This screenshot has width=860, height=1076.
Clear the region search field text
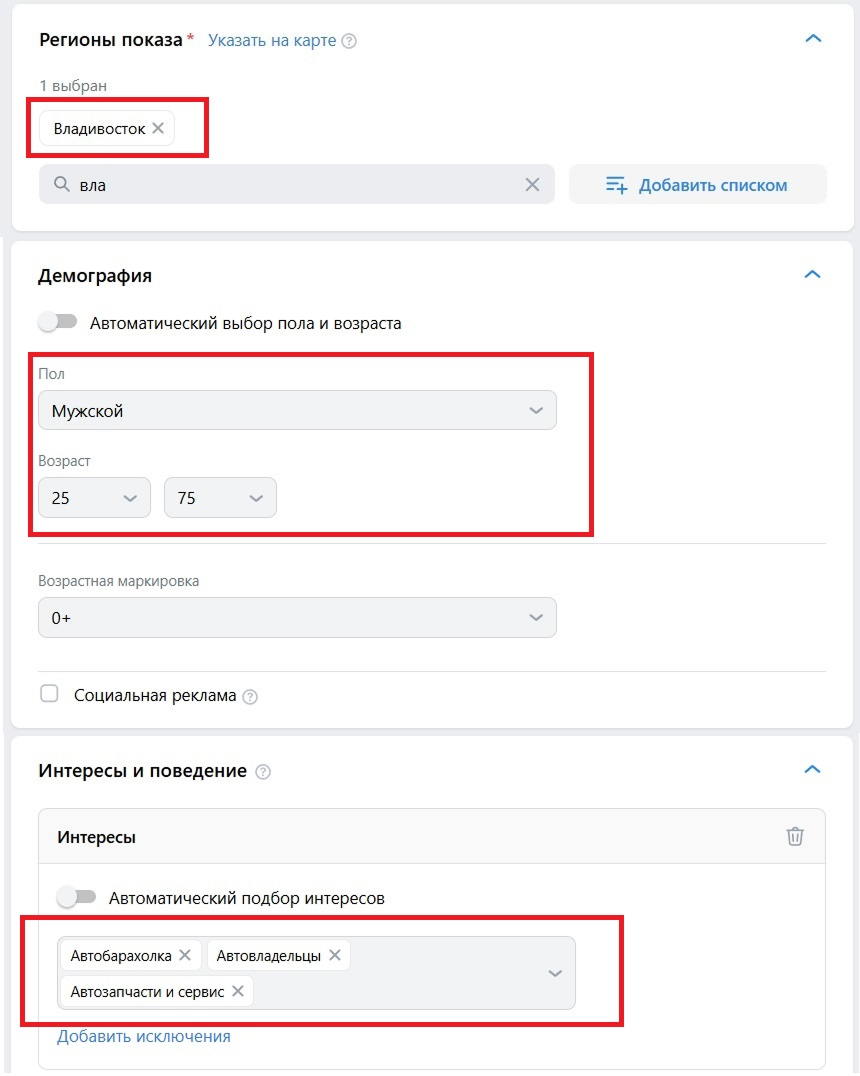click(532, 185)
